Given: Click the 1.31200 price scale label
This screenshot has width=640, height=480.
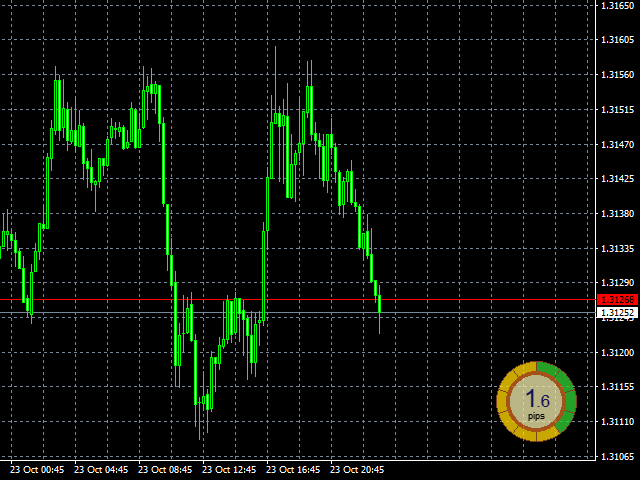Looking at the screenshot, I should 617,352.
